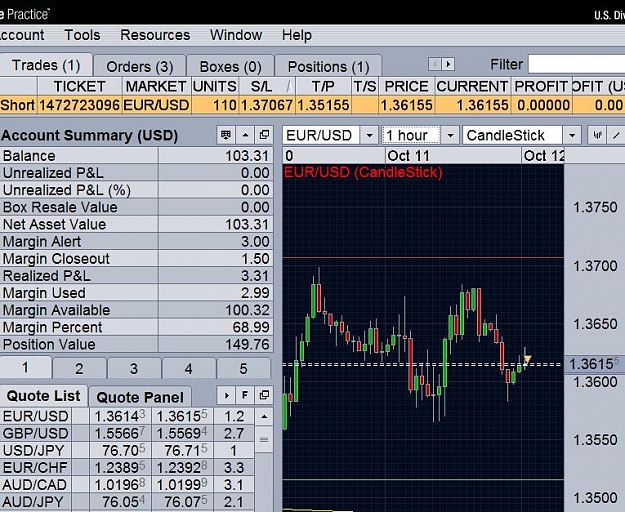Image resolution: width=625 pixels, height=512 pixels.
Task: Click the Balance row in Account Summary
Action: [x=136, y=156]
